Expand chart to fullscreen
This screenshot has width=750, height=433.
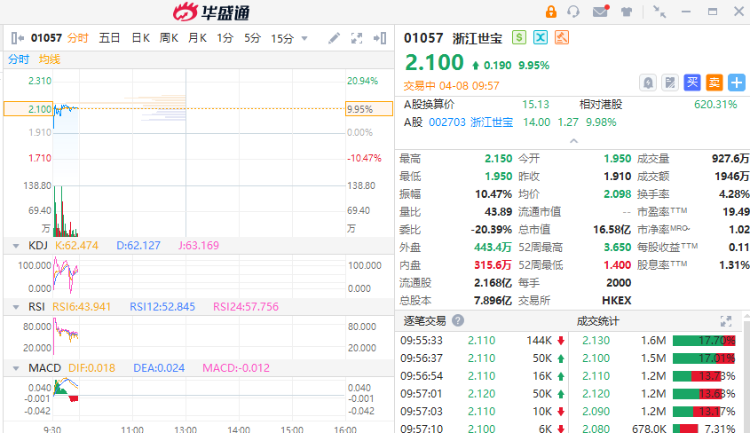356,38
